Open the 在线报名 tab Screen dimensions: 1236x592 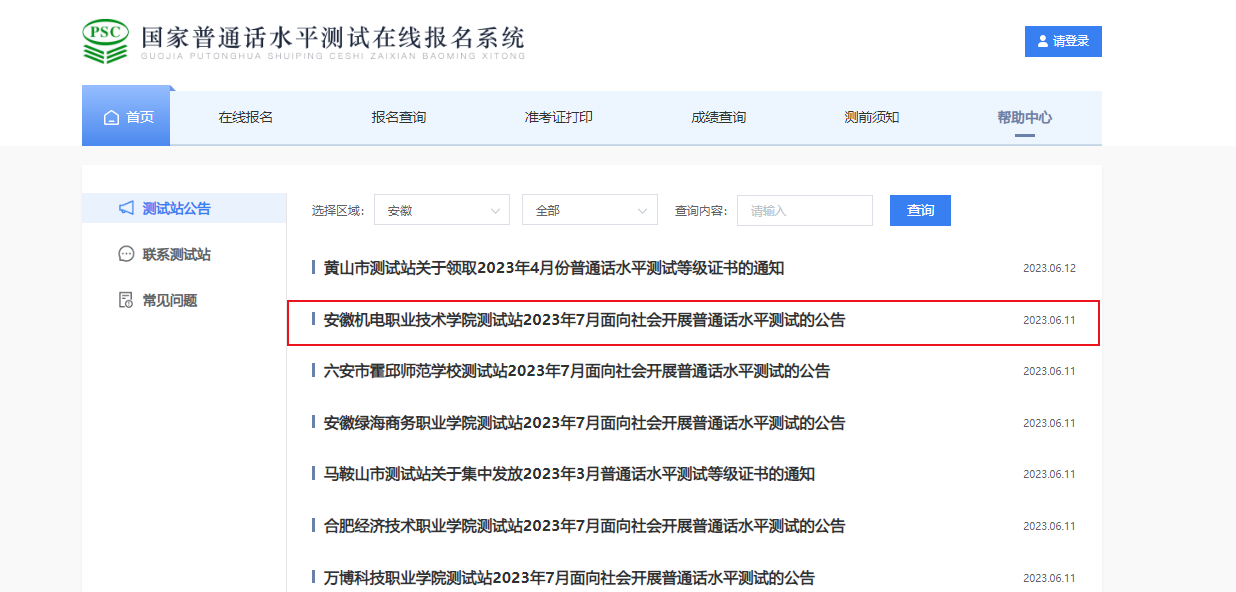[246, 118]
